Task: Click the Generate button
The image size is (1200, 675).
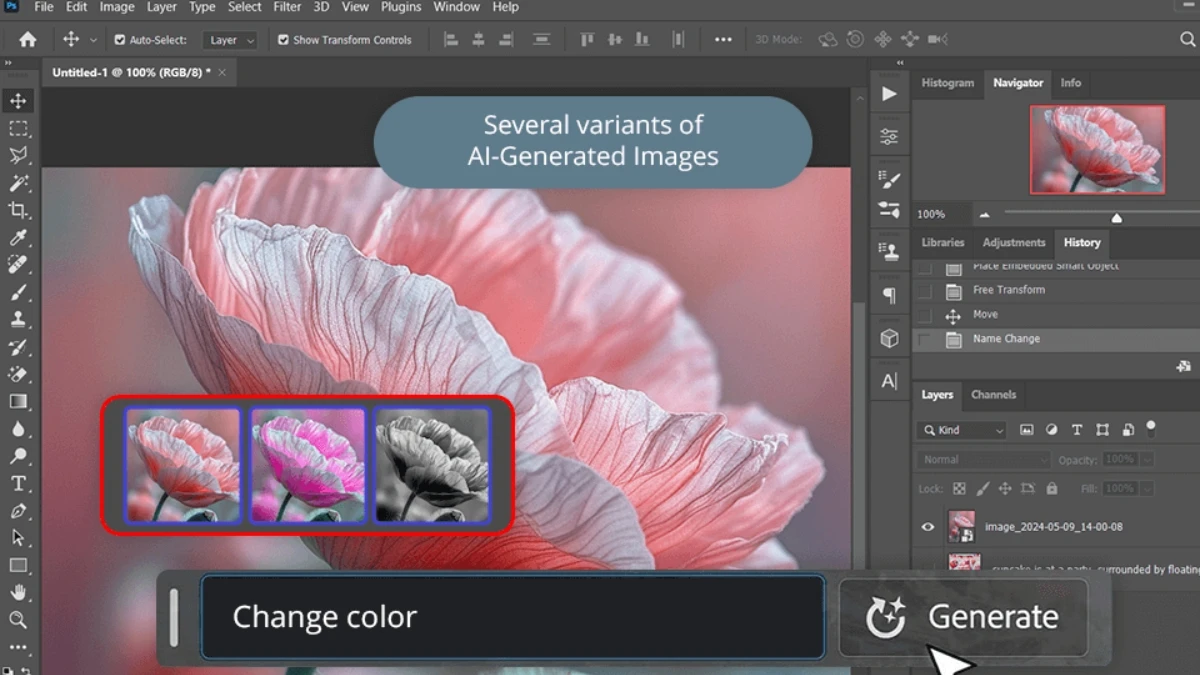Action: [963, 617]
